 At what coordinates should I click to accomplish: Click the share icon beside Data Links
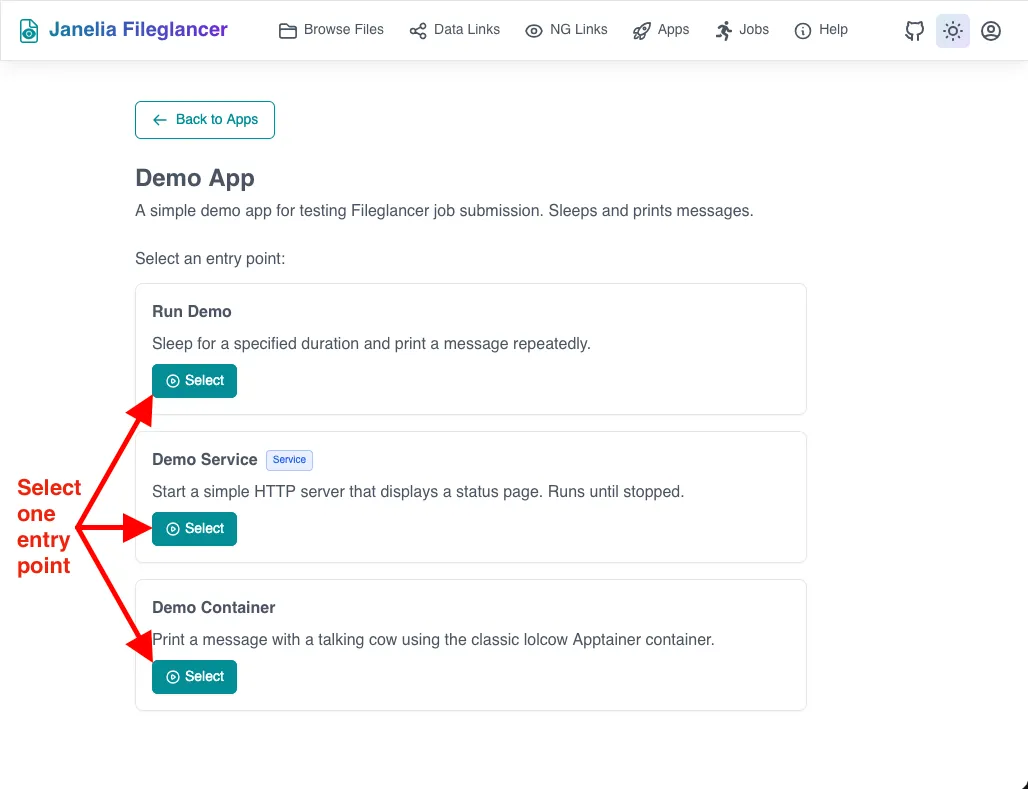point(418,31)
